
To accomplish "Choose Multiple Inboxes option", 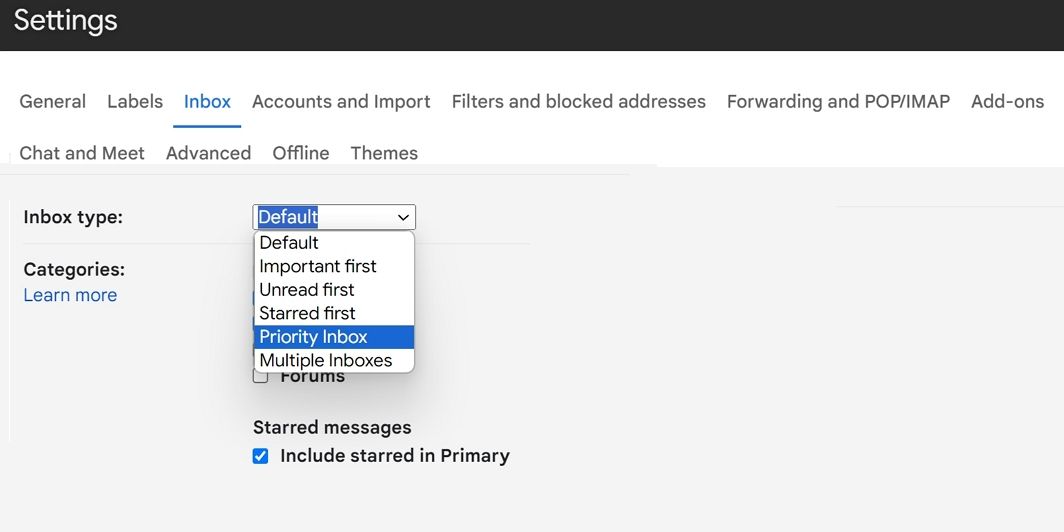I will [326, 360].
